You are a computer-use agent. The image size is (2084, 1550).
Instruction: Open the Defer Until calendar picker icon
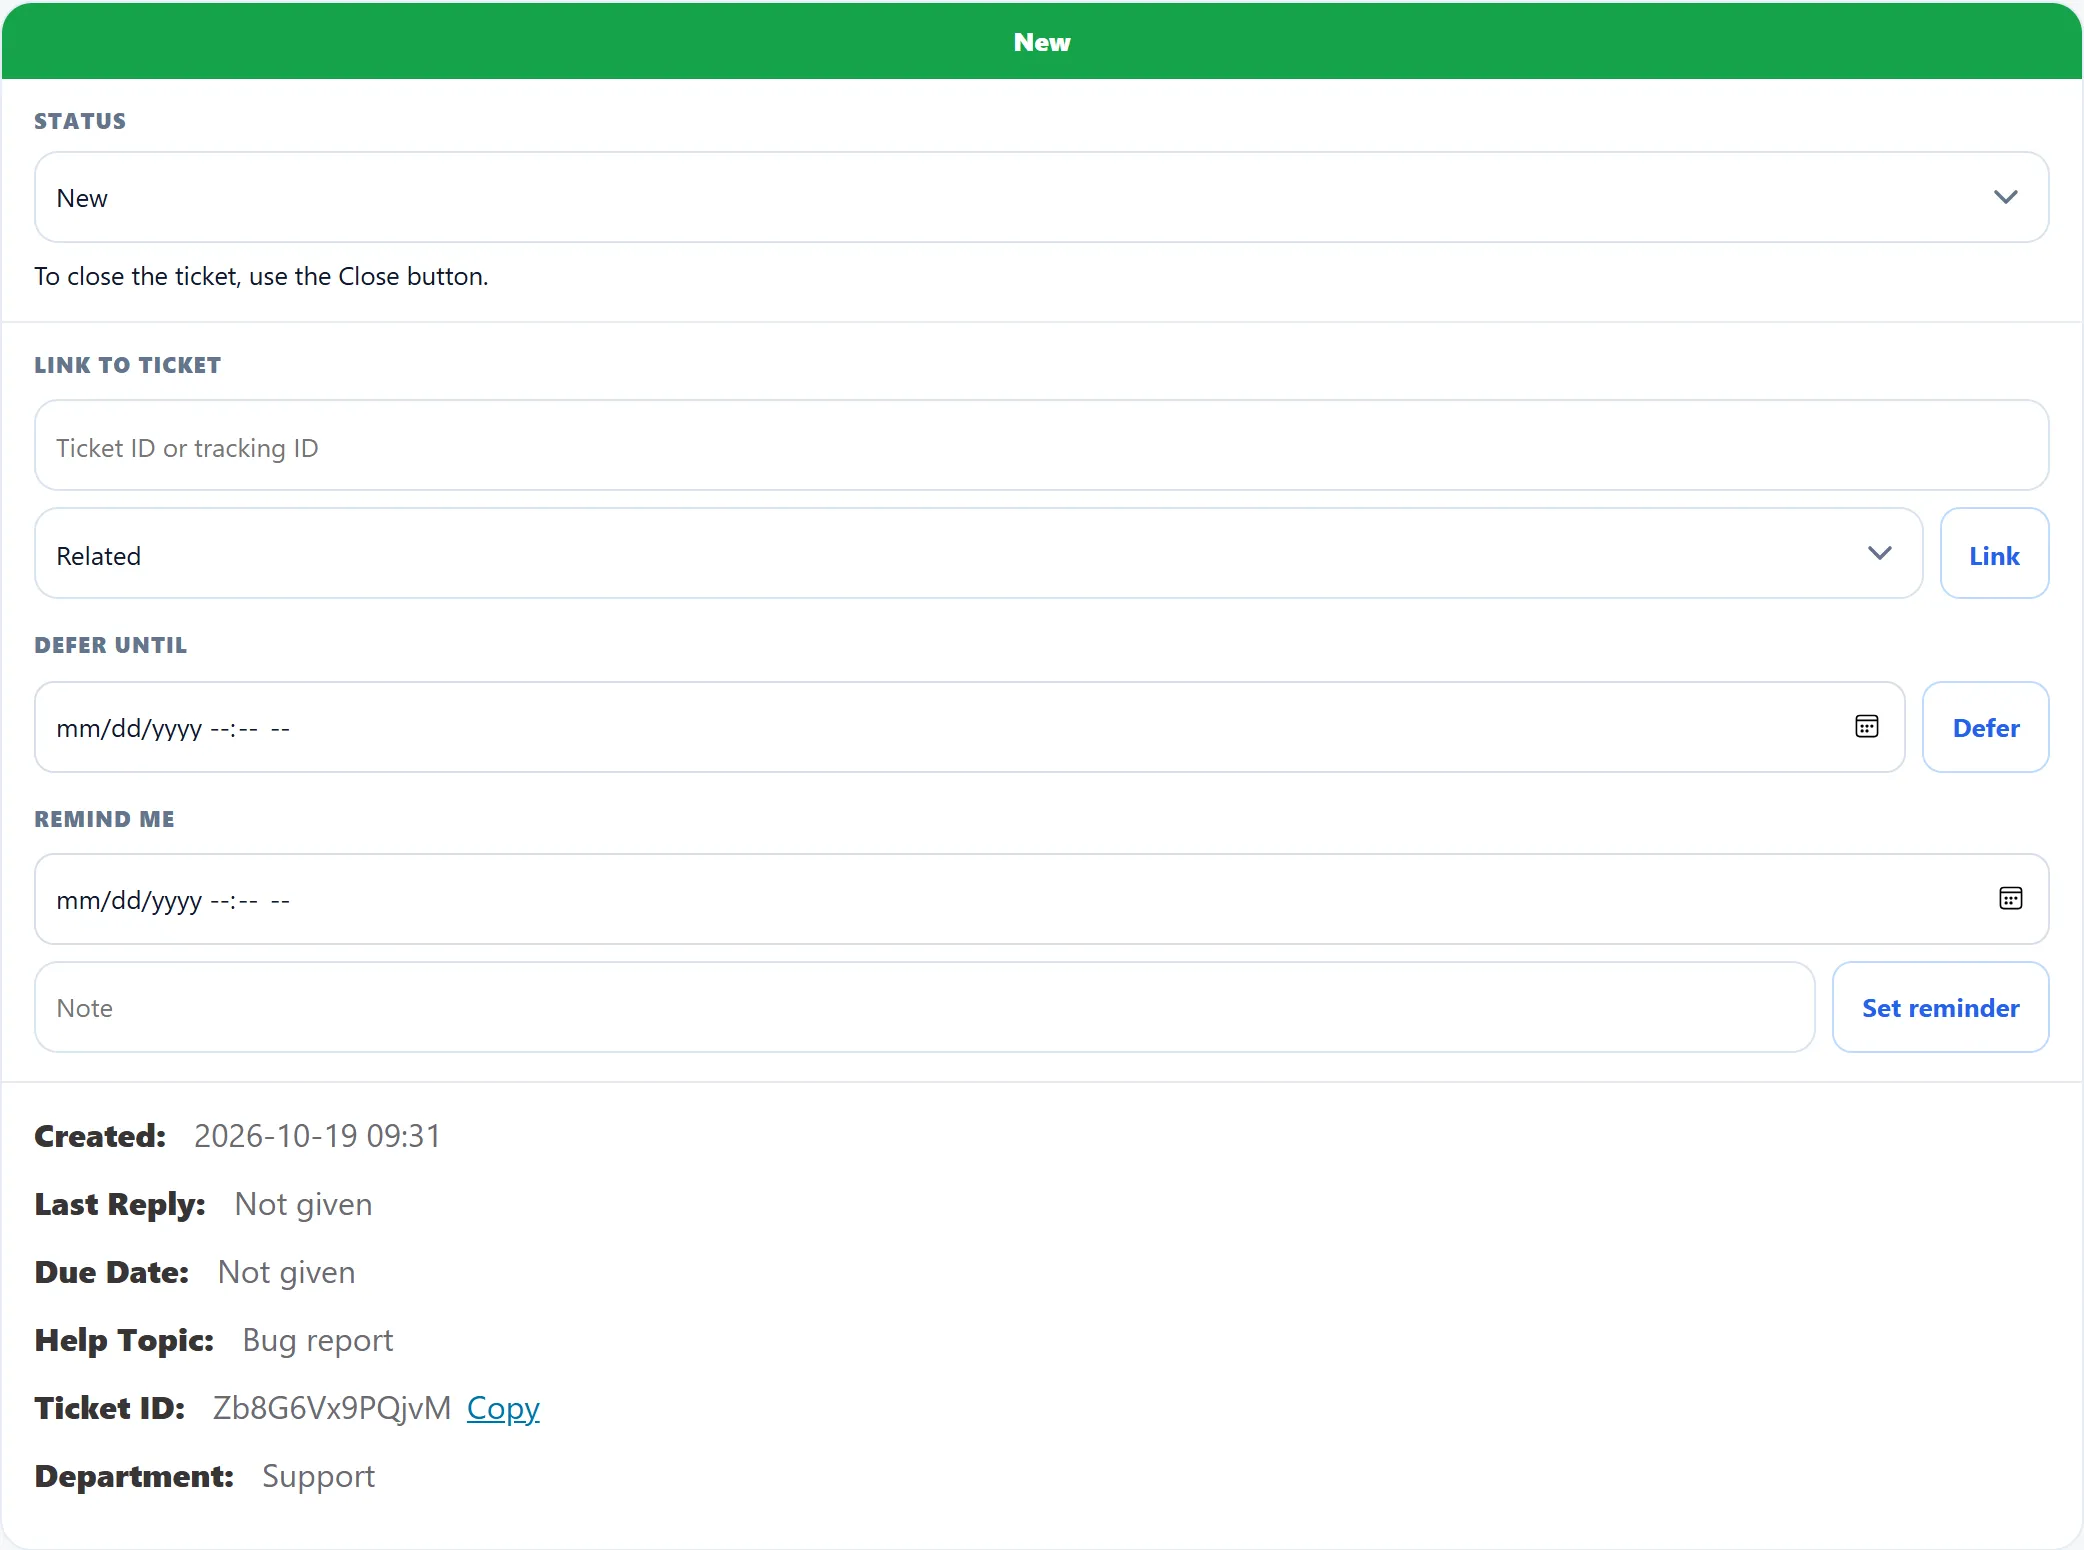[x=1866, y=727]
